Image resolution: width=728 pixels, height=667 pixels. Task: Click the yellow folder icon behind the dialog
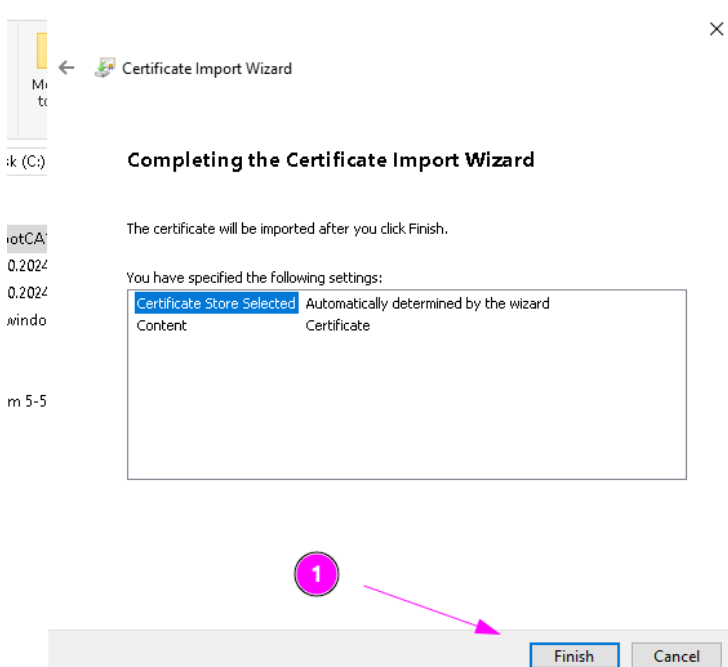(x=41, y=50)
